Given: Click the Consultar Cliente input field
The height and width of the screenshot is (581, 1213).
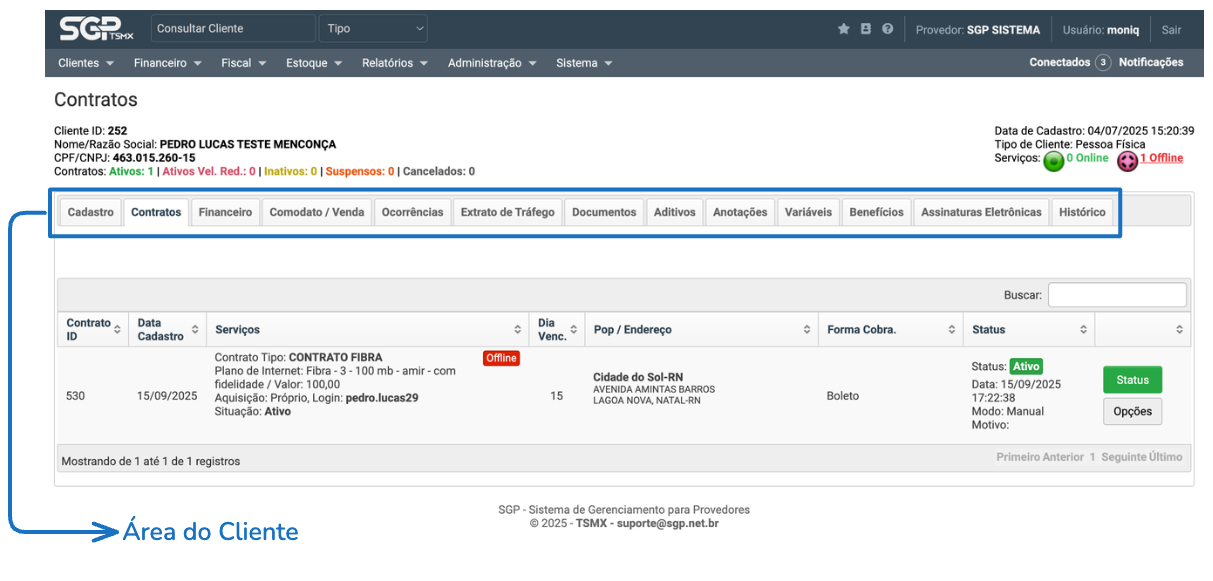Looking at the screenshot, I should (233, 29).
